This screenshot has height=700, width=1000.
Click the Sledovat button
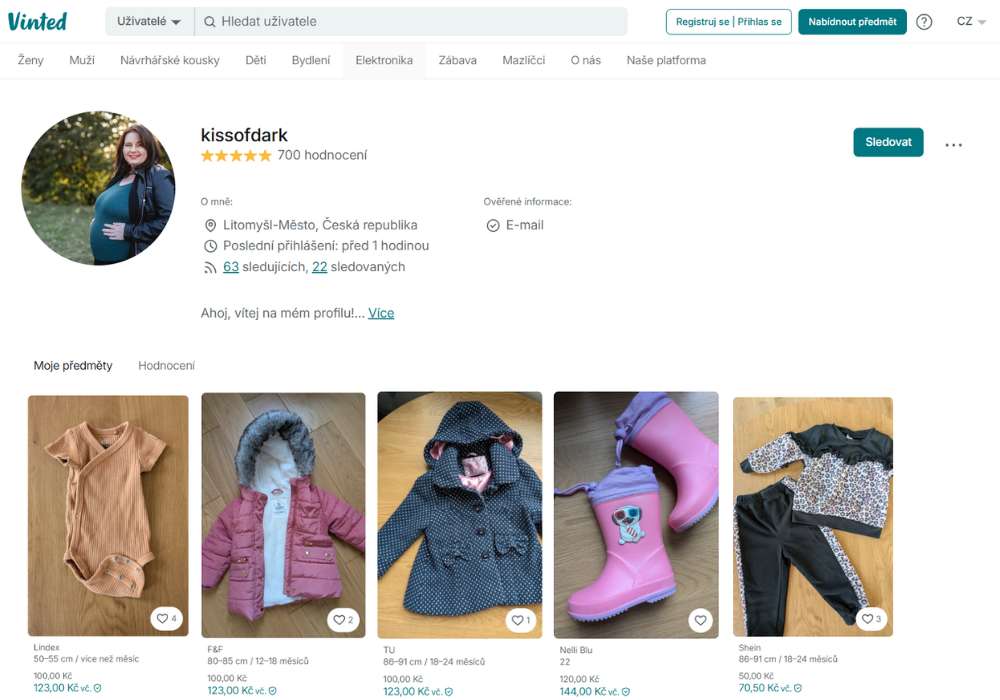[x=887, y=142]
